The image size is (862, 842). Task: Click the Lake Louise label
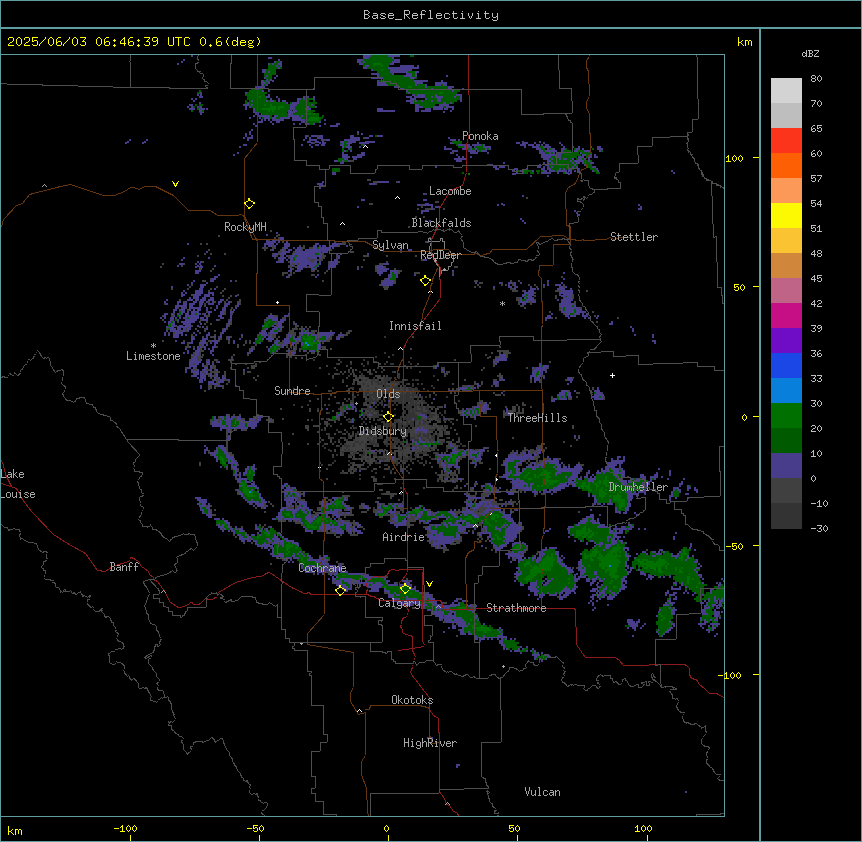(x=18, y=484)
